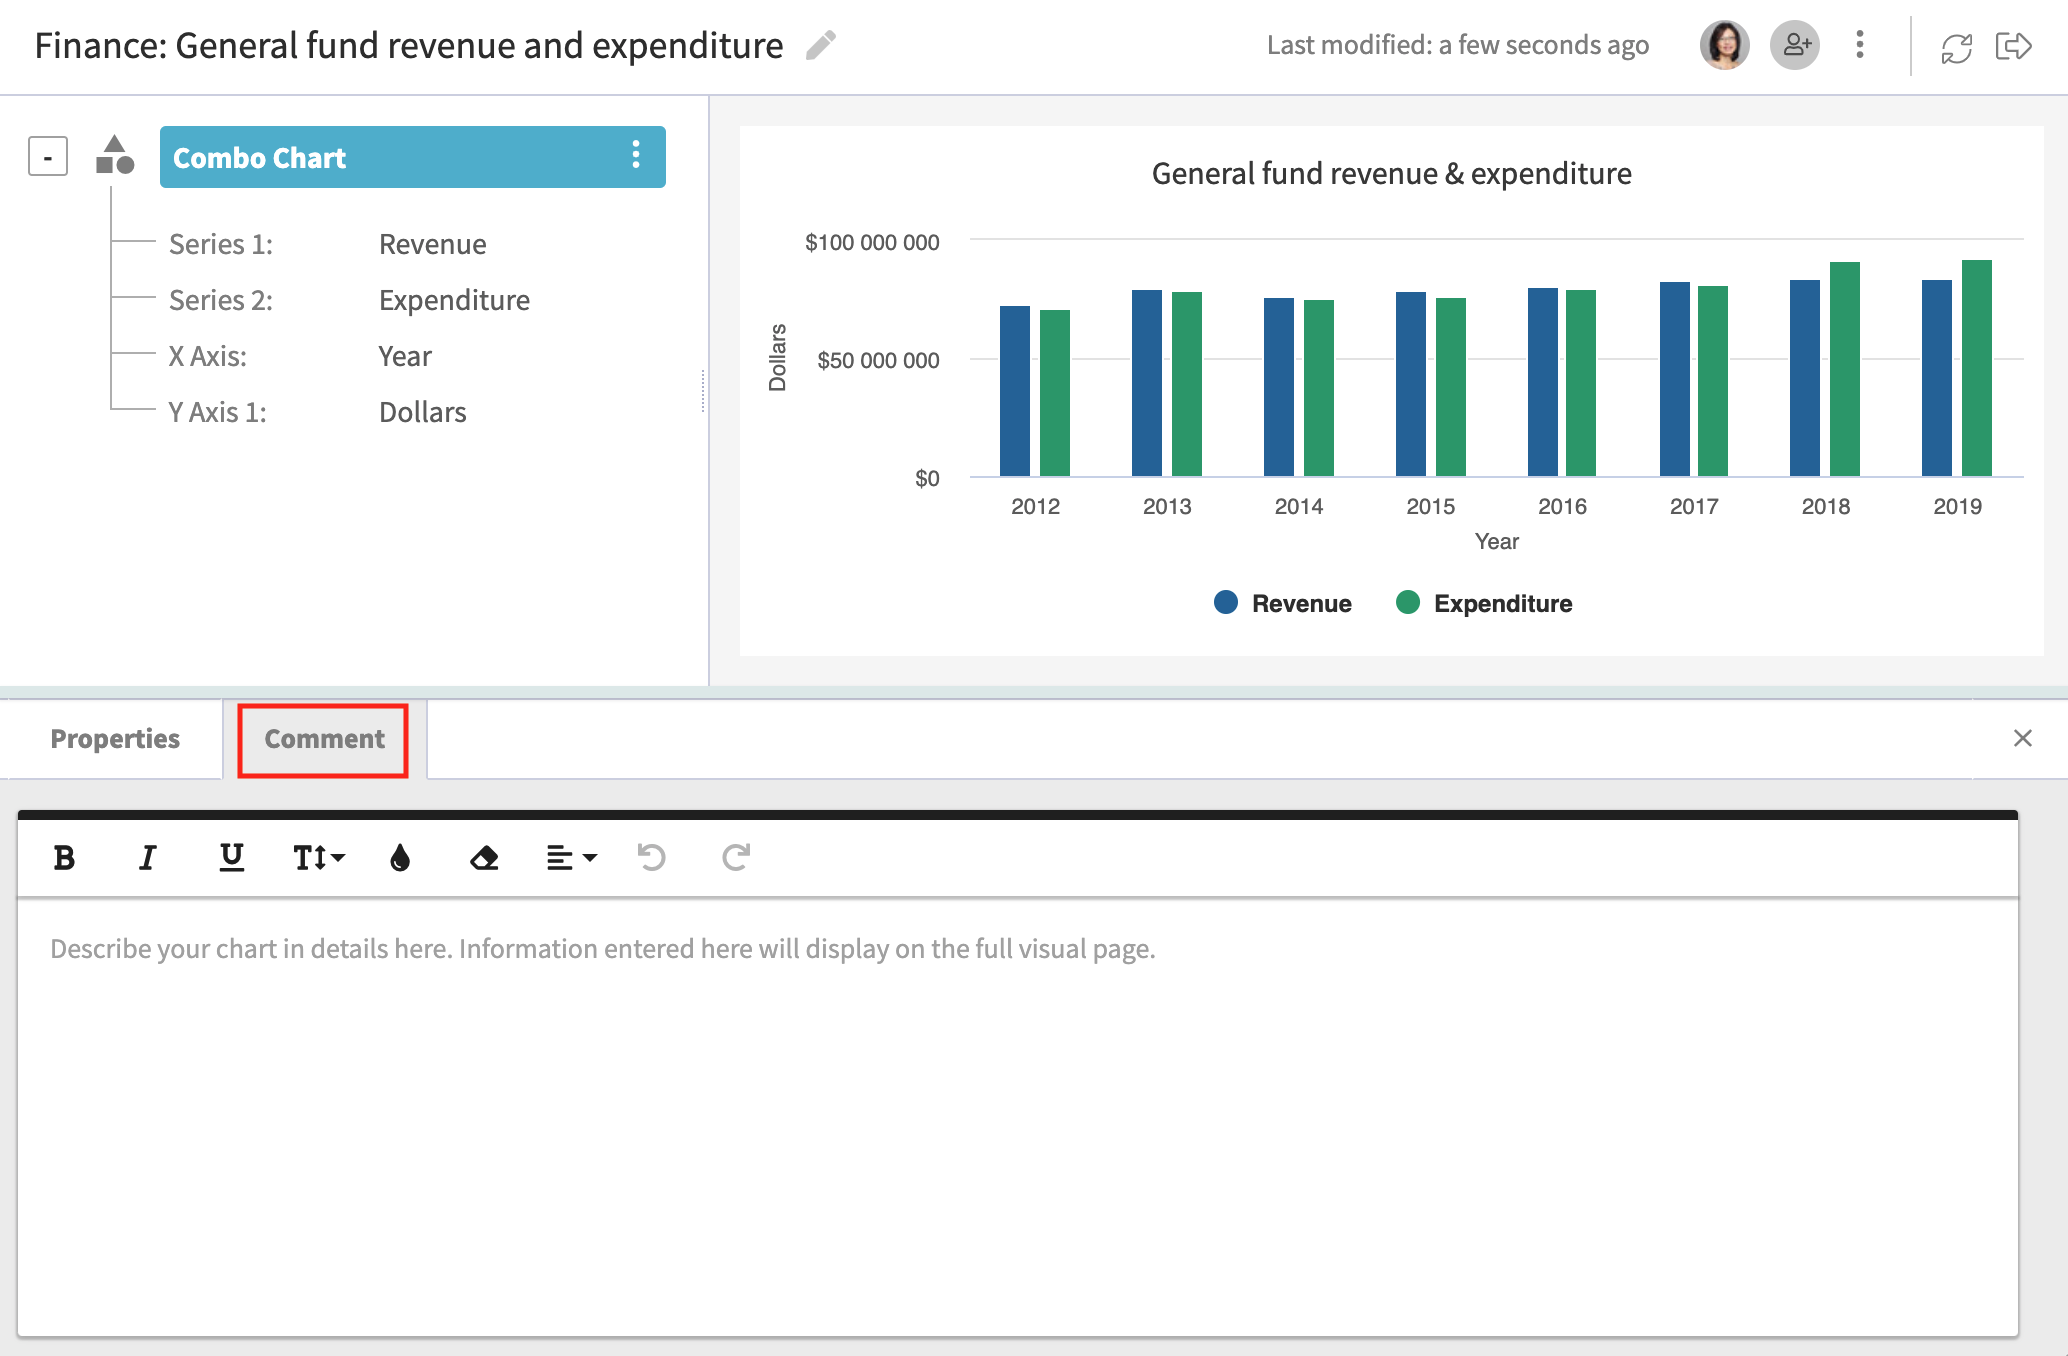Open the text size dropdown
Screen dimensions: 2068x1356
316,857
